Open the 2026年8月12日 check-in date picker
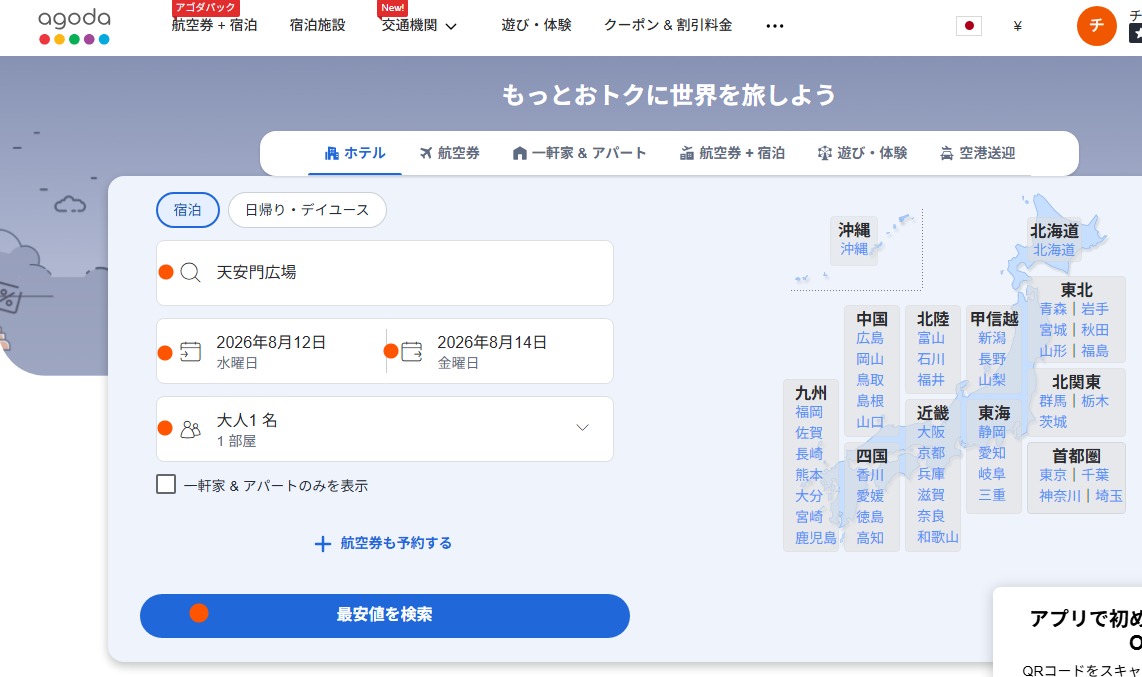1142x677 pixels. coord(271,351)
